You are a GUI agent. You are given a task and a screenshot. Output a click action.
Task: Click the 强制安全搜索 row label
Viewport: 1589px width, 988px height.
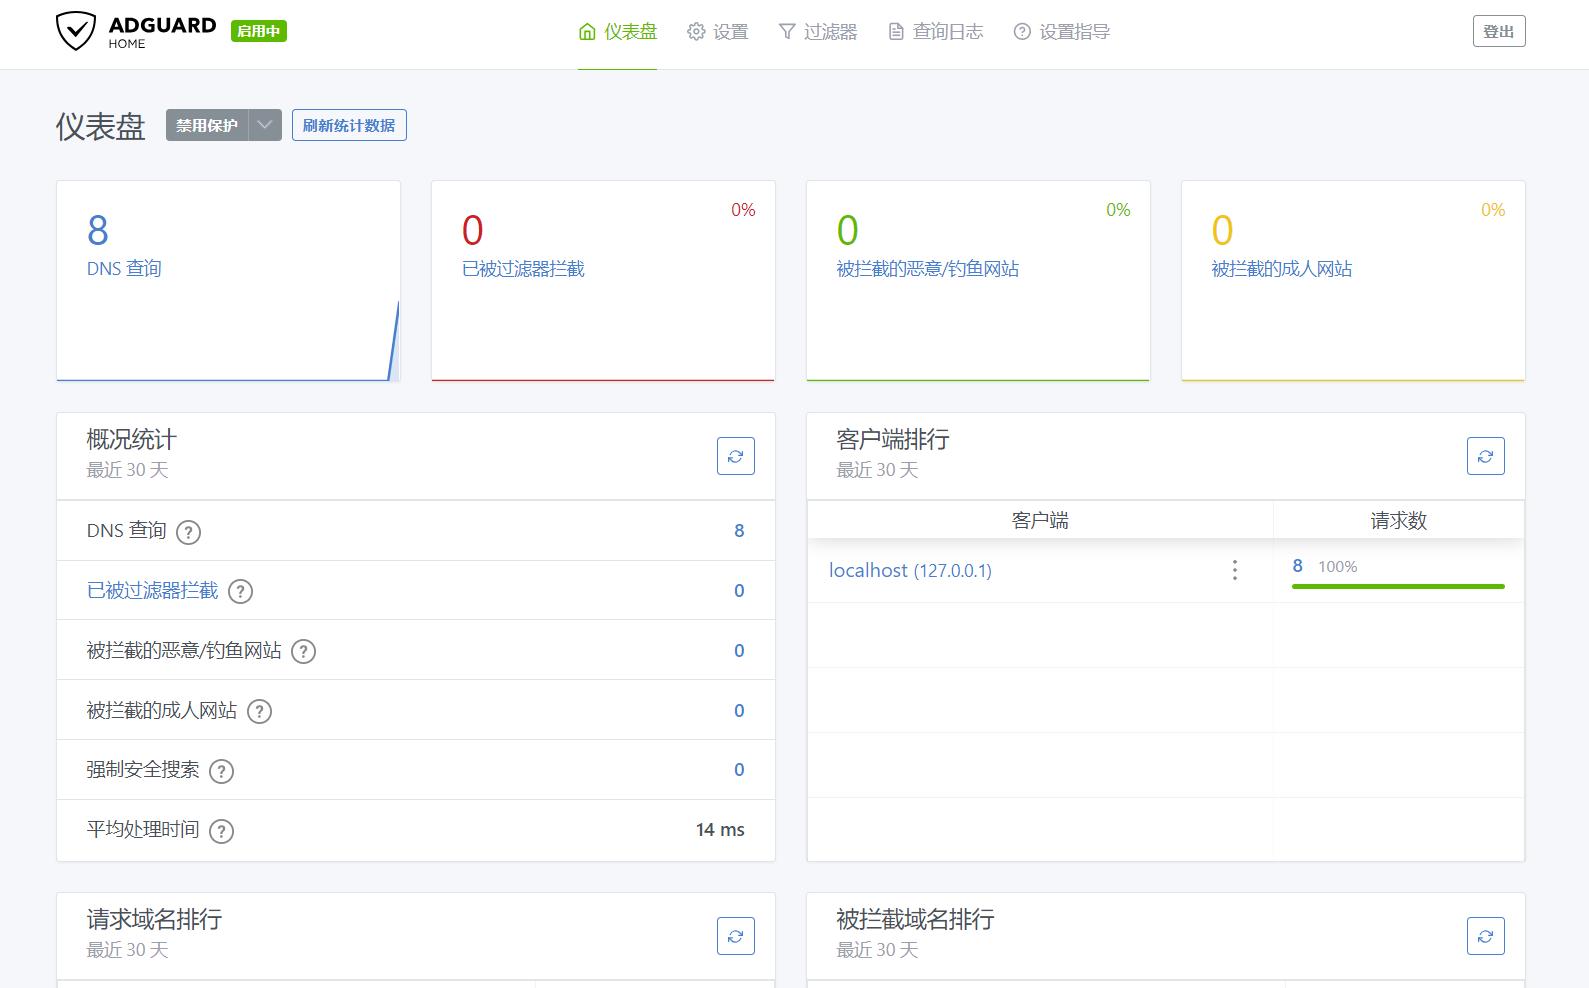[143, 770]
